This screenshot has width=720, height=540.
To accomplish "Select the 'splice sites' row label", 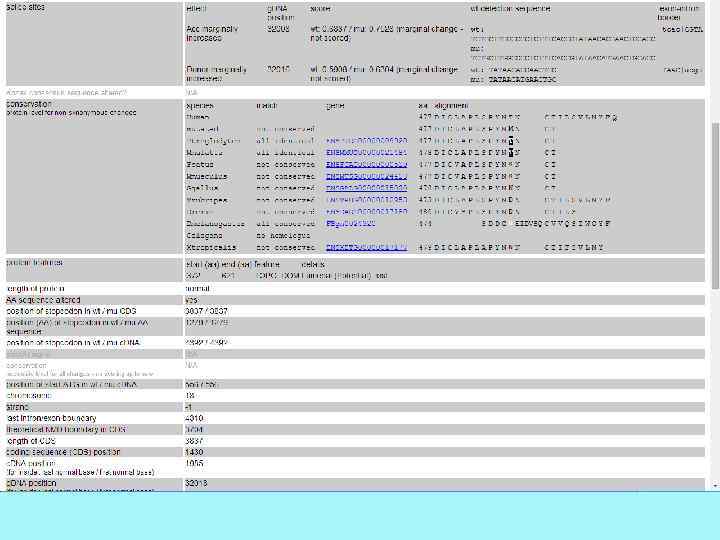I will 26,7.
